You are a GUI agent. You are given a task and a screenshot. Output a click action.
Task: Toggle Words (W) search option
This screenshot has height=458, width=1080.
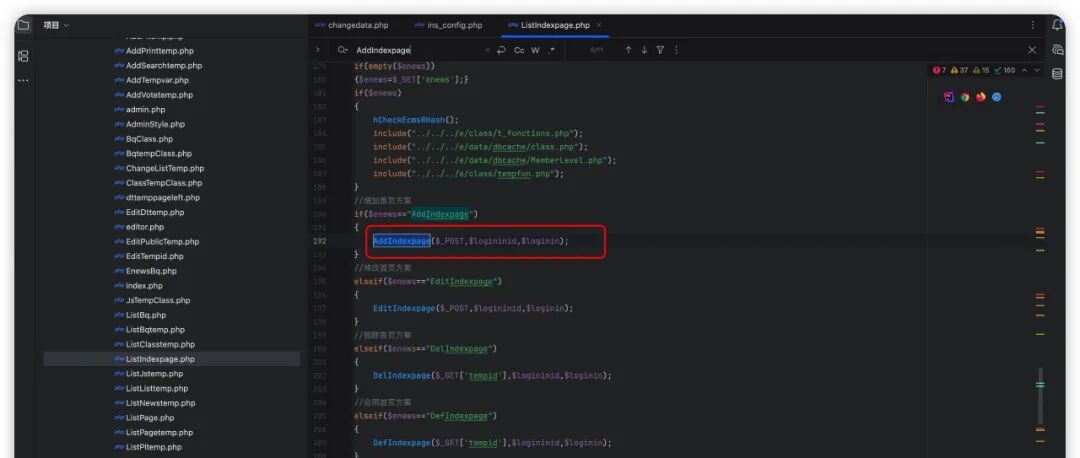click(x=535, y=50)
